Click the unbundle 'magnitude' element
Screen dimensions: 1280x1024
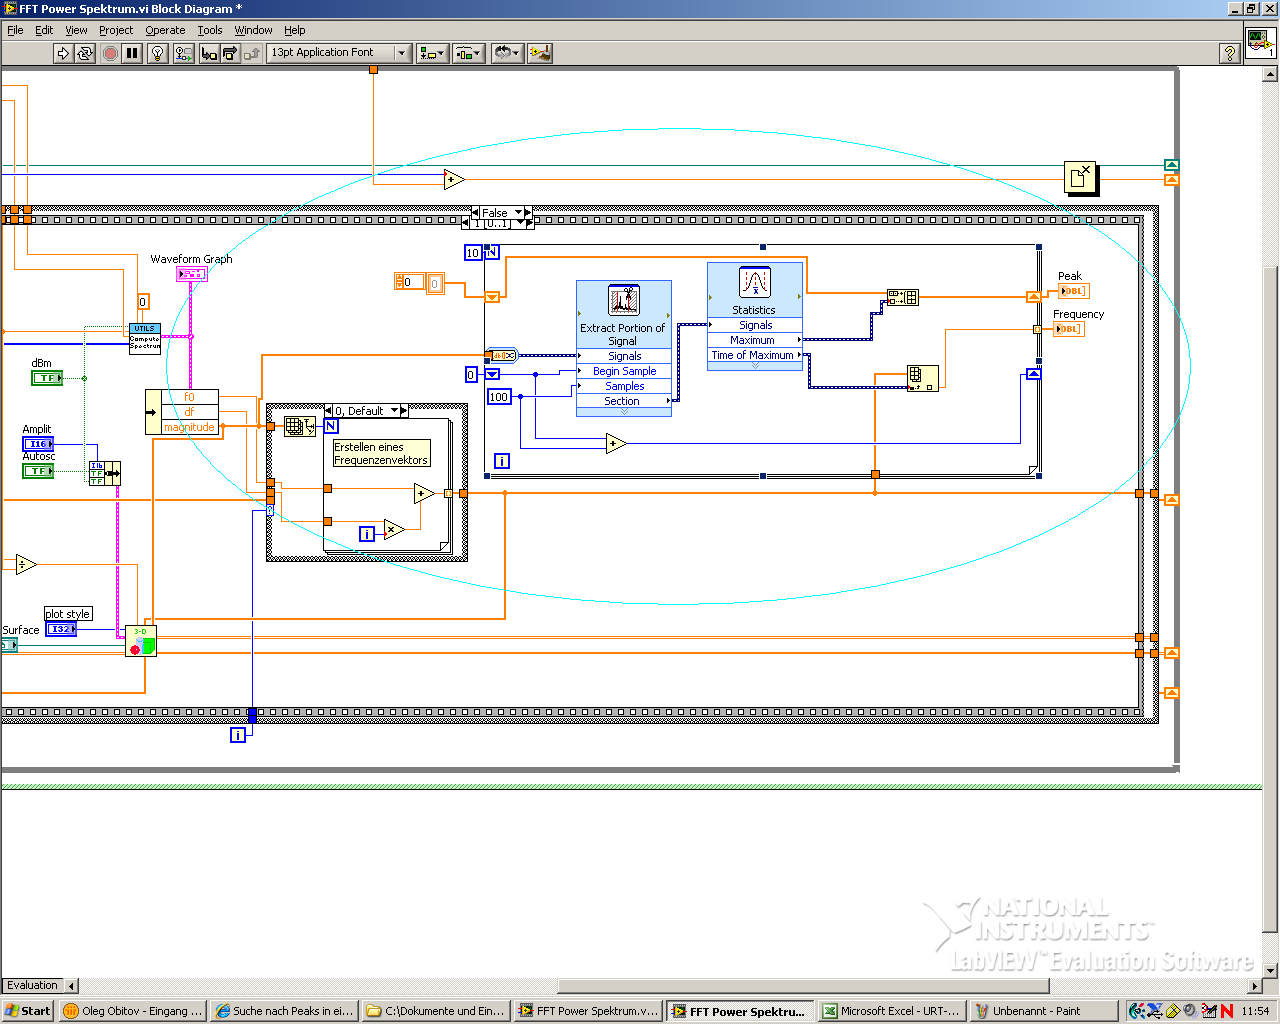point(189,427)
